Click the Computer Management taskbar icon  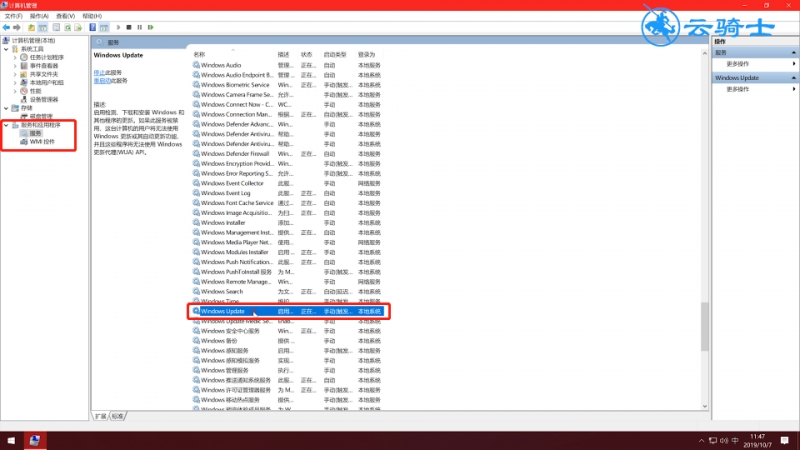pos(35,440)
